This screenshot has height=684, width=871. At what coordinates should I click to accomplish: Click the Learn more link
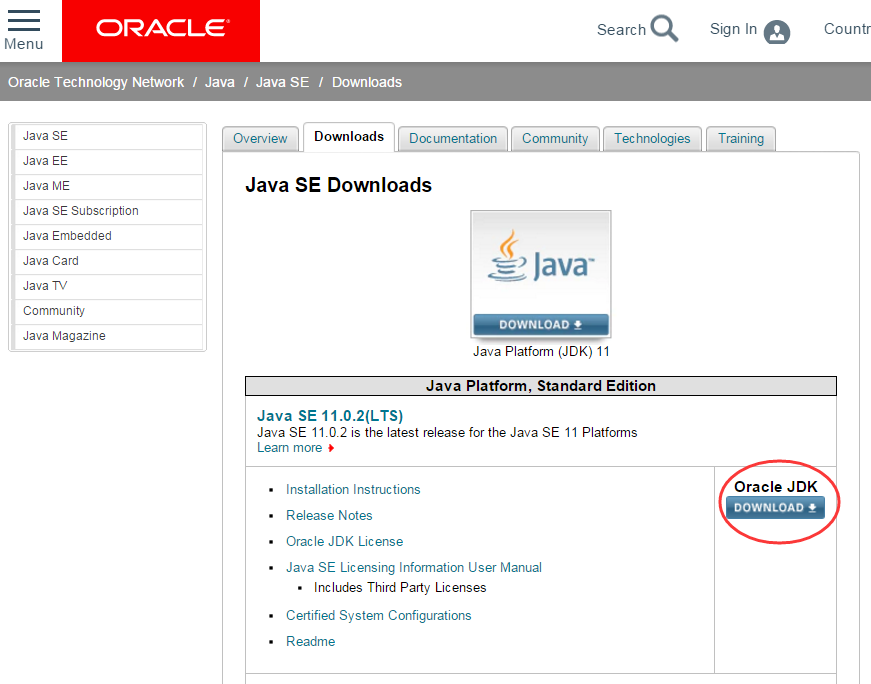(x=289, y=448)
